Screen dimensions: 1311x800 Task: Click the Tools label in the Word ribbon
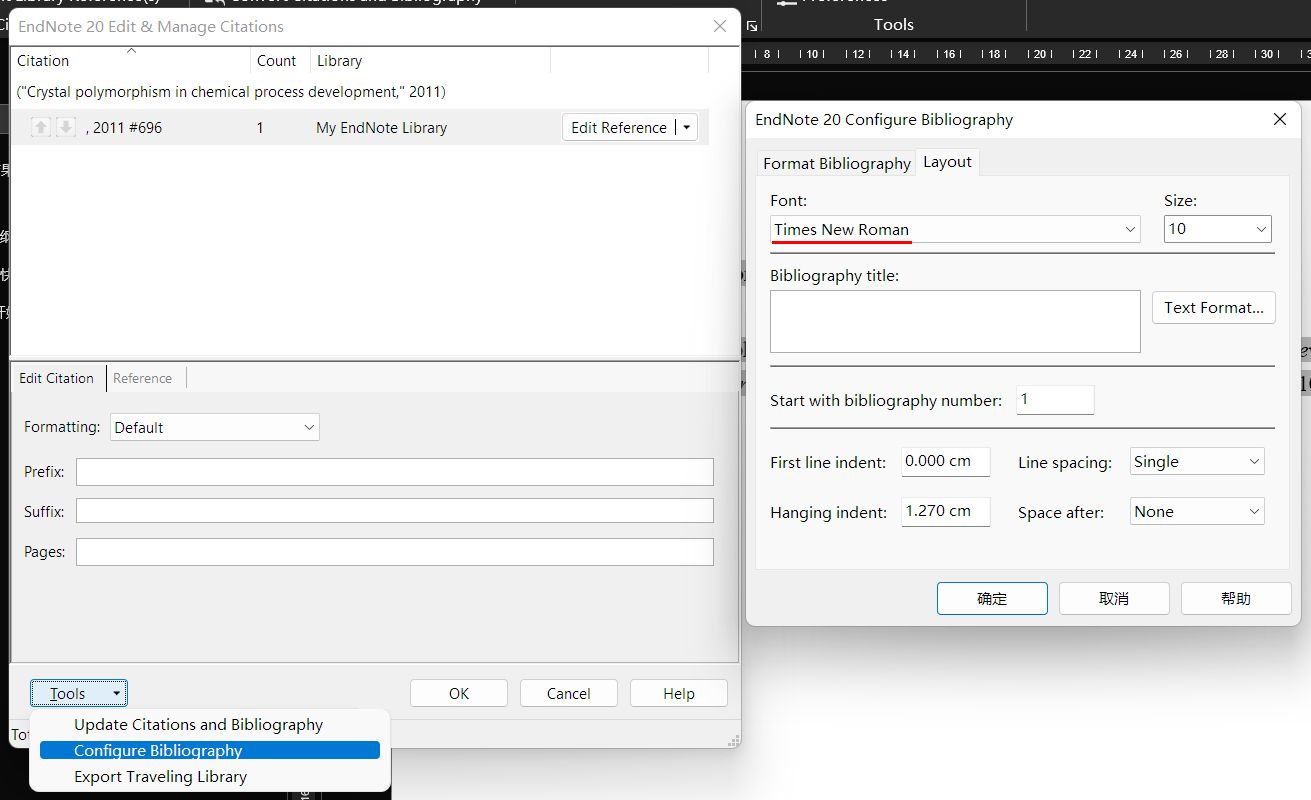tap(894, 24)
